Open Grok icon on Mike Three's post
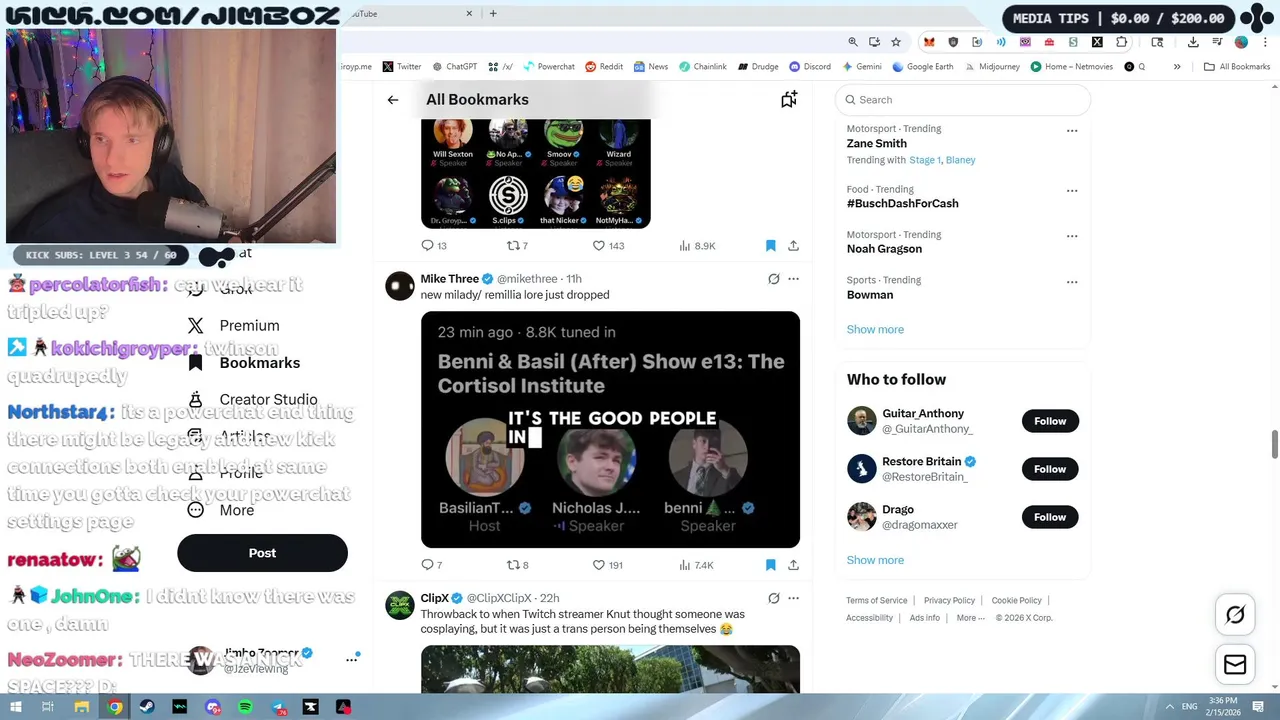The width and height of the screenshot is (1280, 720). coord(773,279)
